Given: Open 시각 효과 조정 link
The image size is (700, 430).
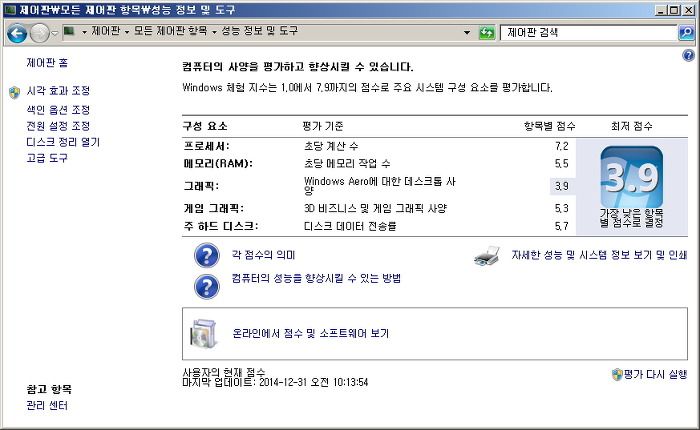Looking at the screenshot, I should coord(58,91).
